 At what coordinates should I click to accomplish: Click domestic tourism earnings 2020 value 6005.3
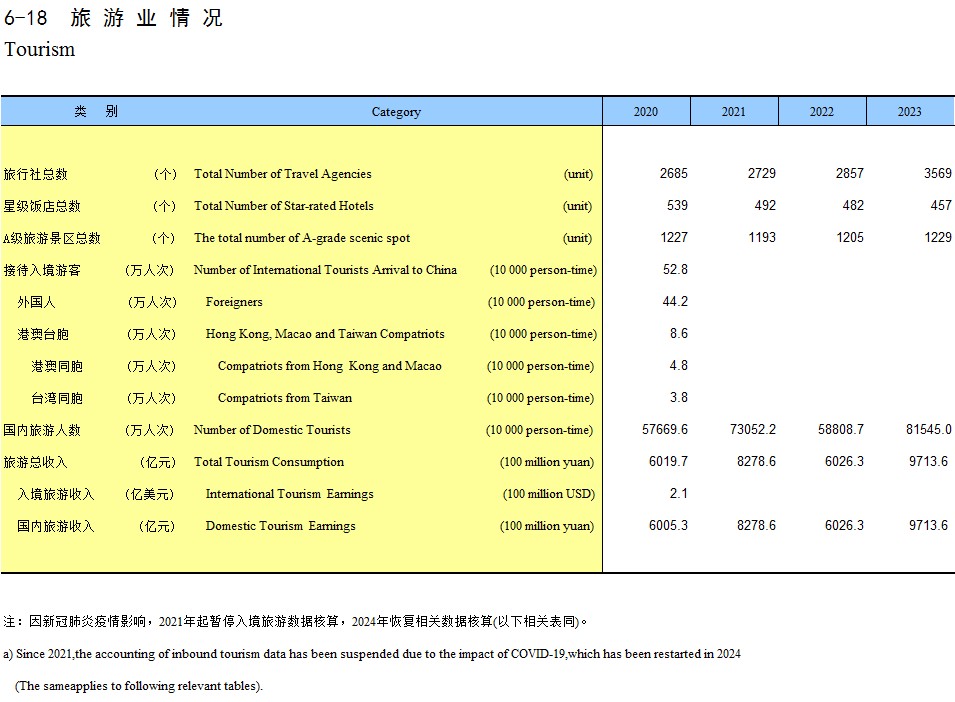[668, 525]
